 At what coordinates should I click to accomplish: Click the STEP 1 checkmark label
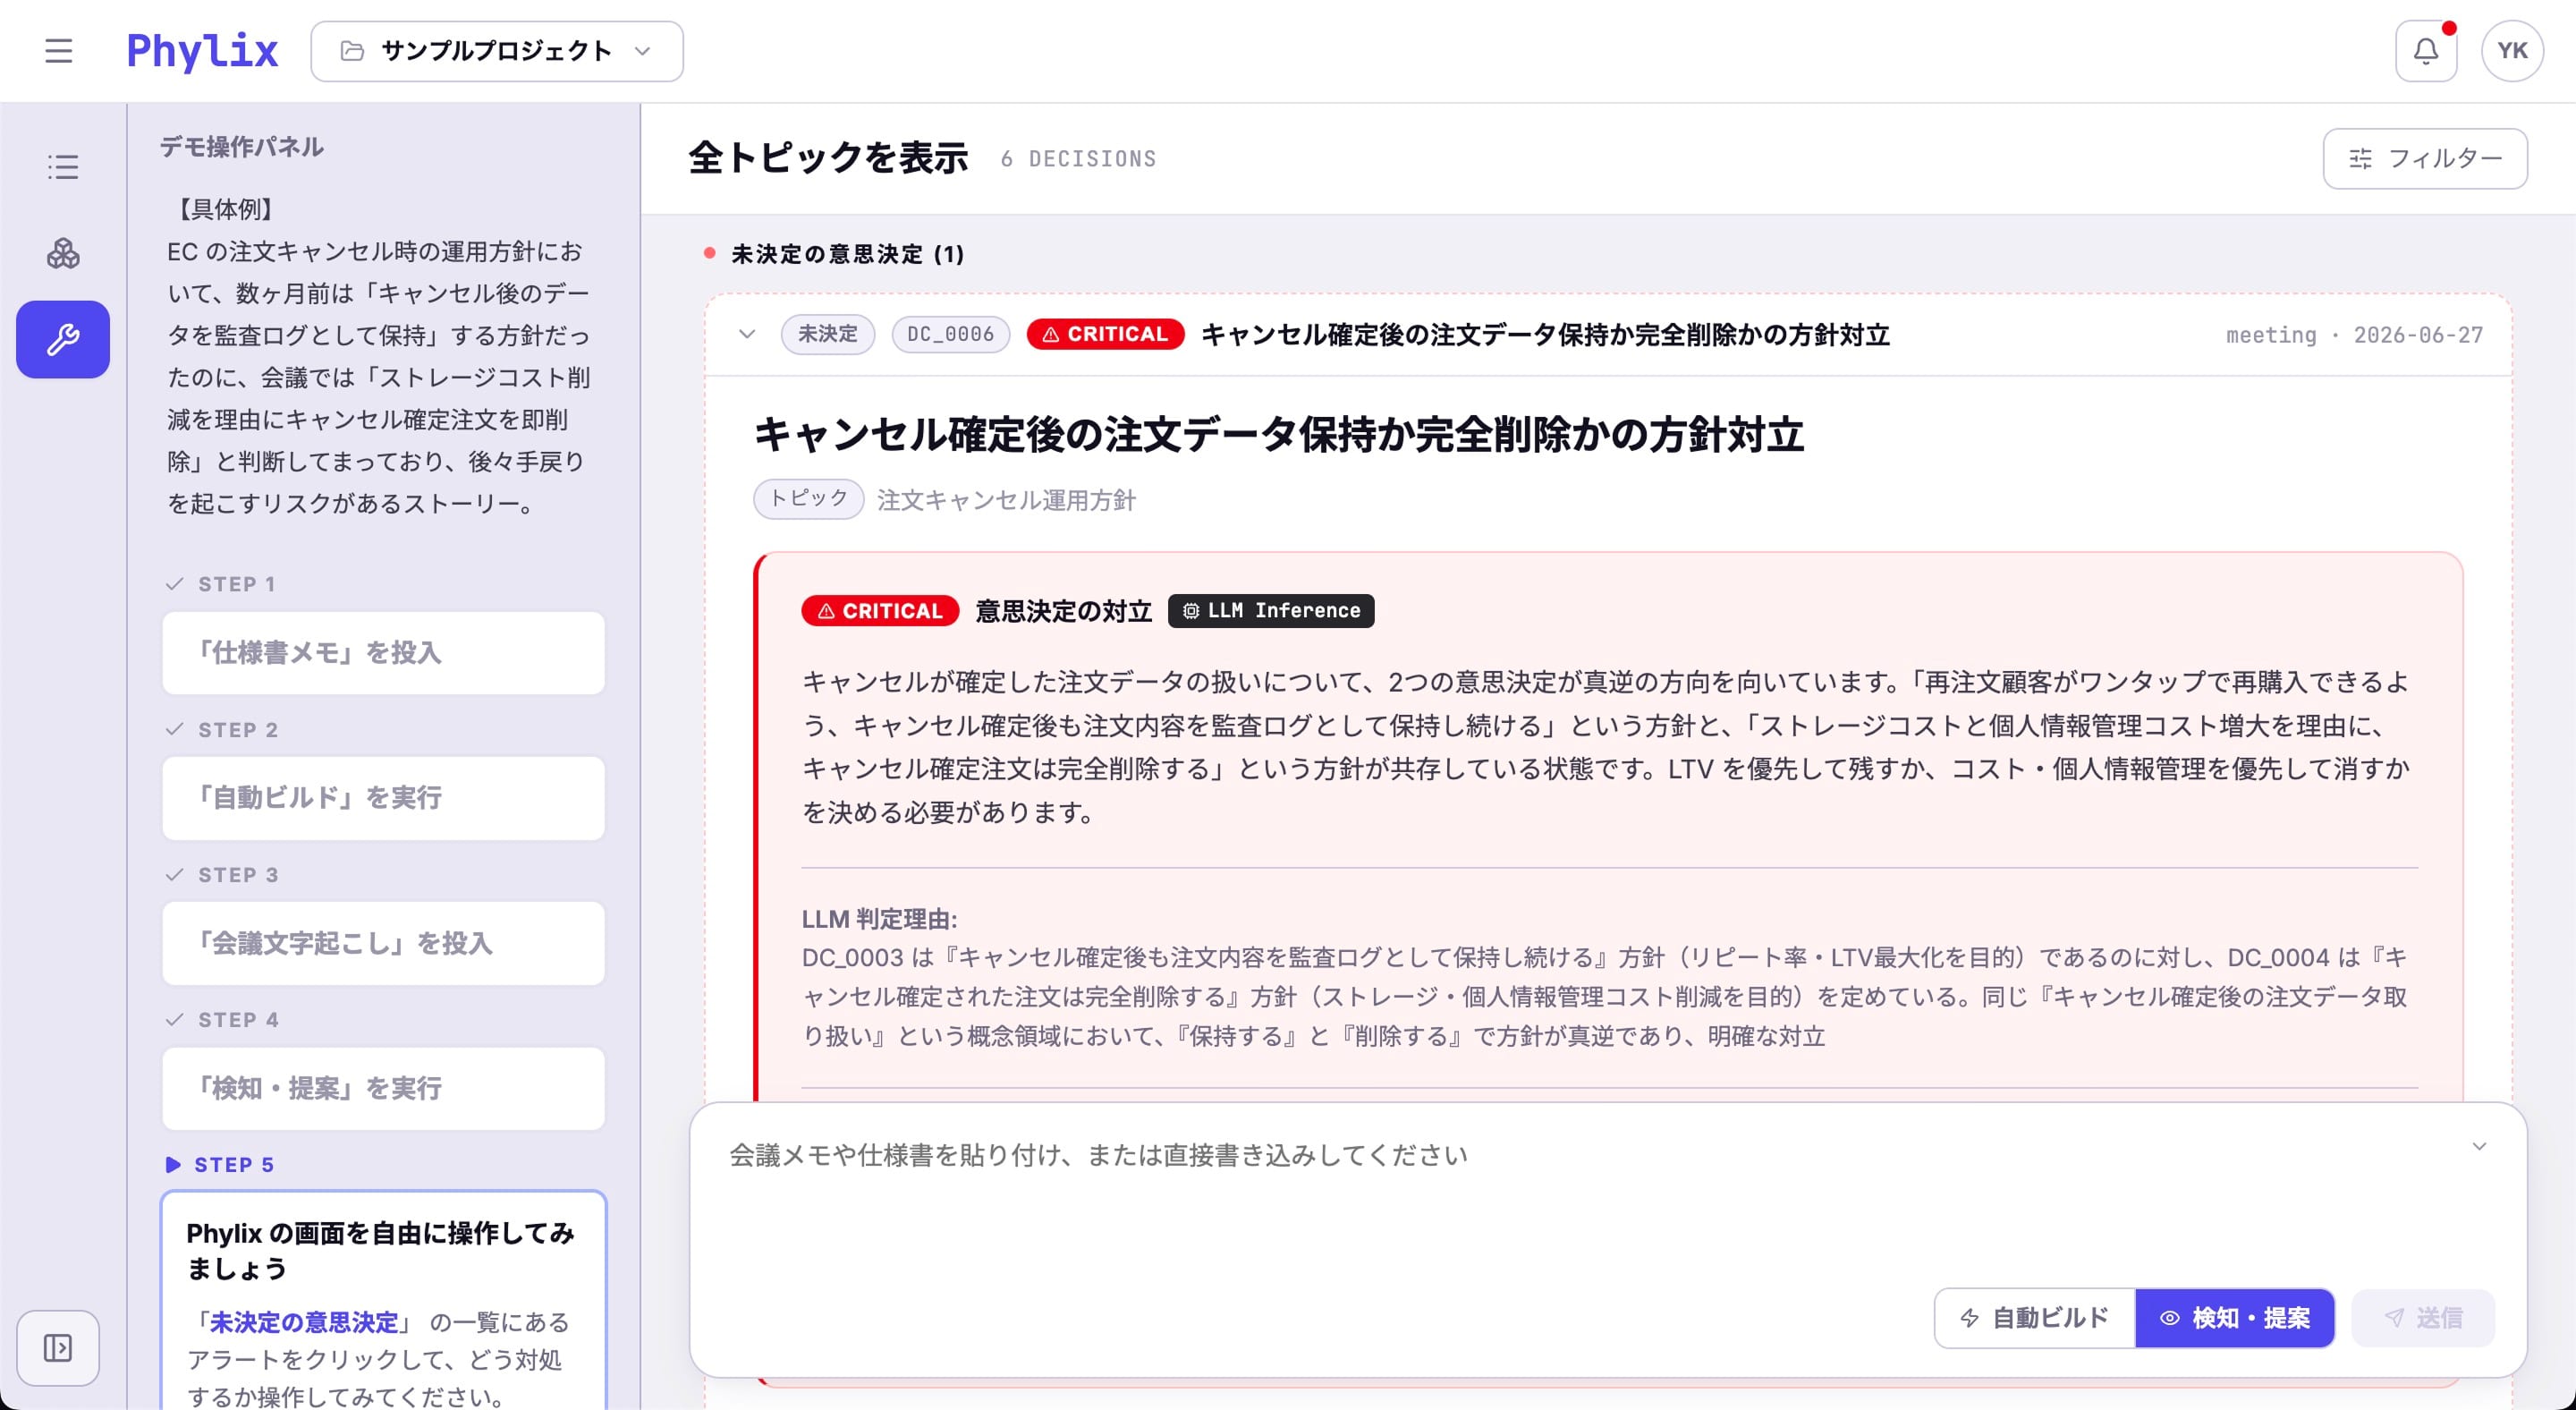[x=220, y=583]
